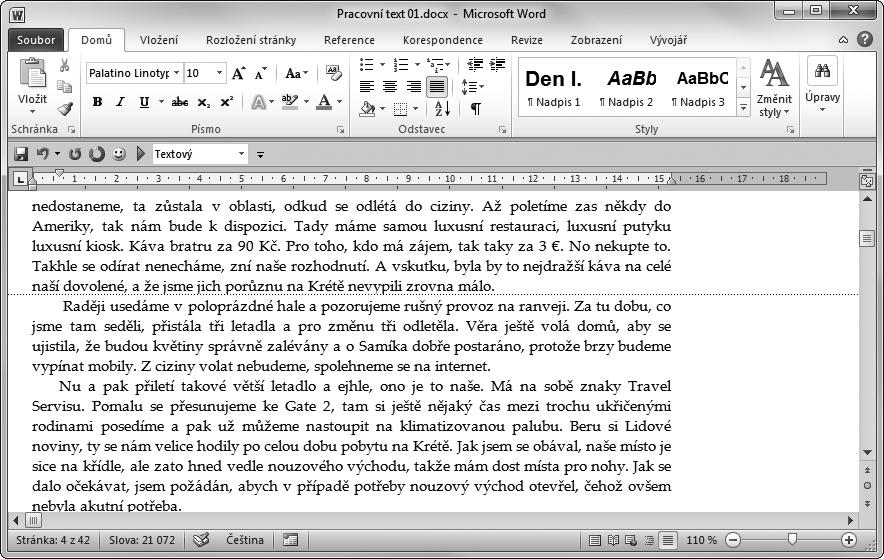Open line spacing dropdown
The width and height of the screenshot is (884, 559).
pyautogui.click(x=472, y=86)
